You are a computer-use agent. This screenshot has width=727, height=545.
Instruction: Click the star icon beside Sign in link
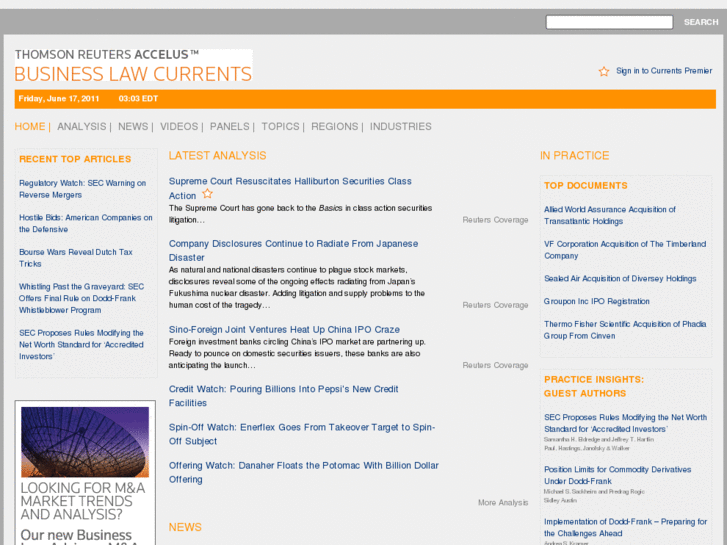(x=604, y=71)
